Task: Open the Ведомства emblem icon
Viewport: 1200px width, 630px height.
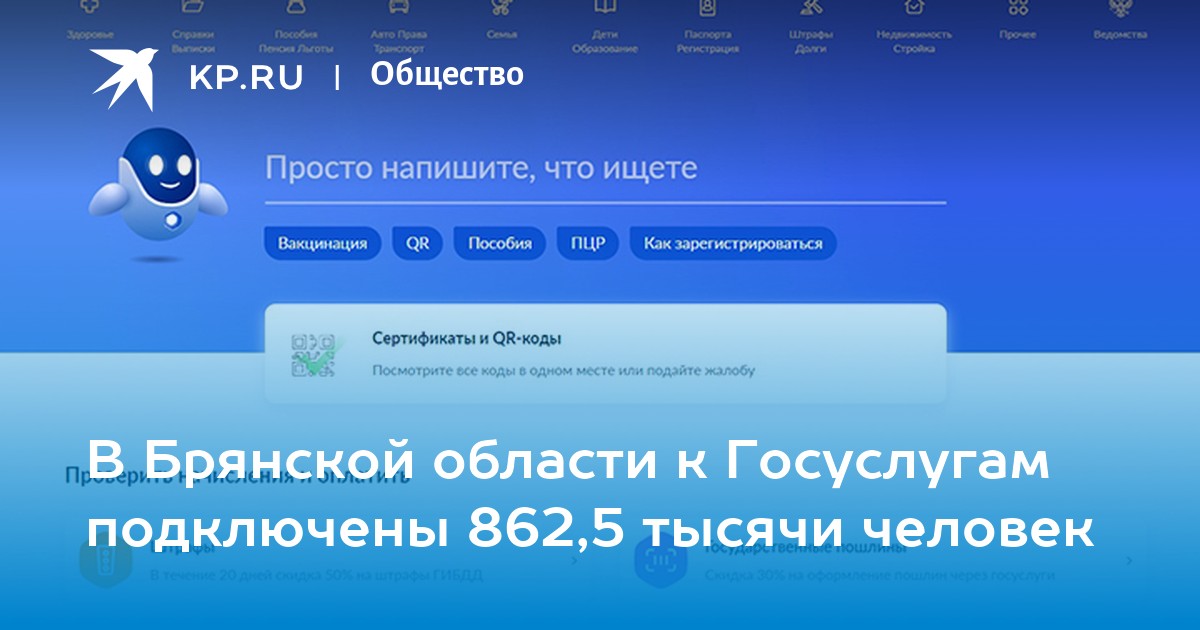Action: click(x=1120, y=8)
